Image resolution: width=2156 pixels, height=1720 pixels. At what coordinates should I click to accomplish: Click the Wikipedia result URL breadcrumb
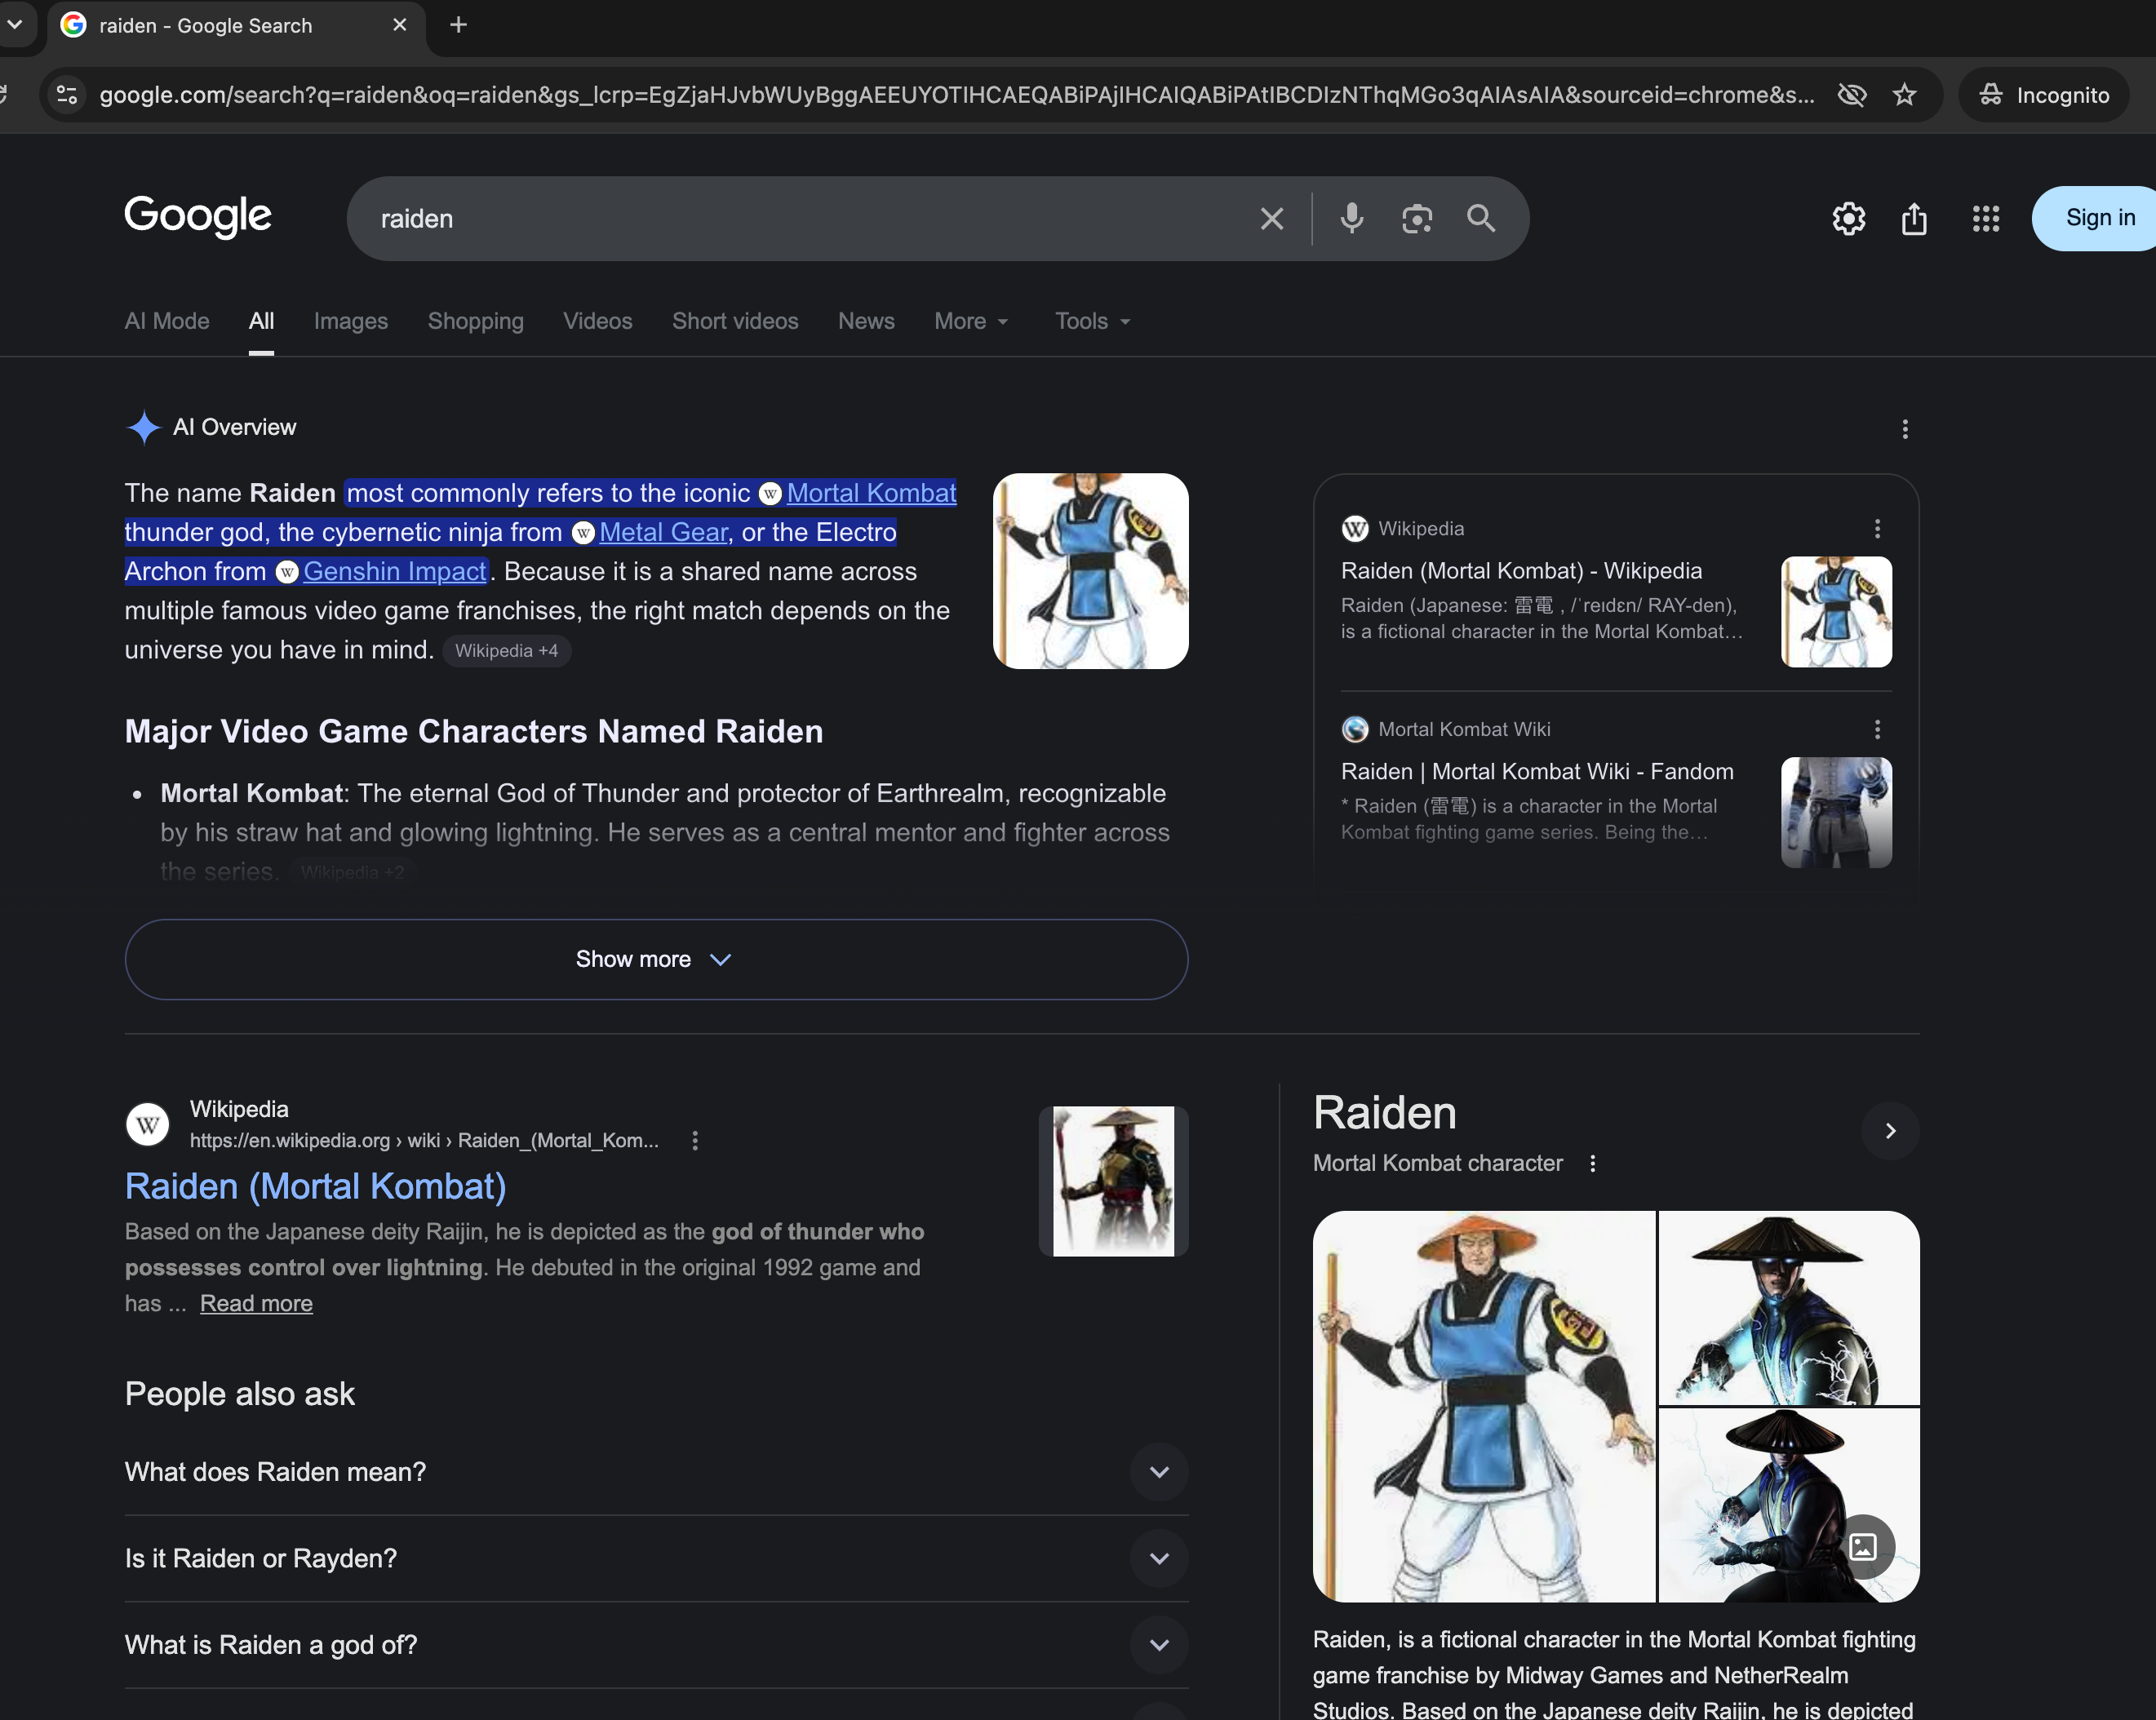click(424, 1141)
